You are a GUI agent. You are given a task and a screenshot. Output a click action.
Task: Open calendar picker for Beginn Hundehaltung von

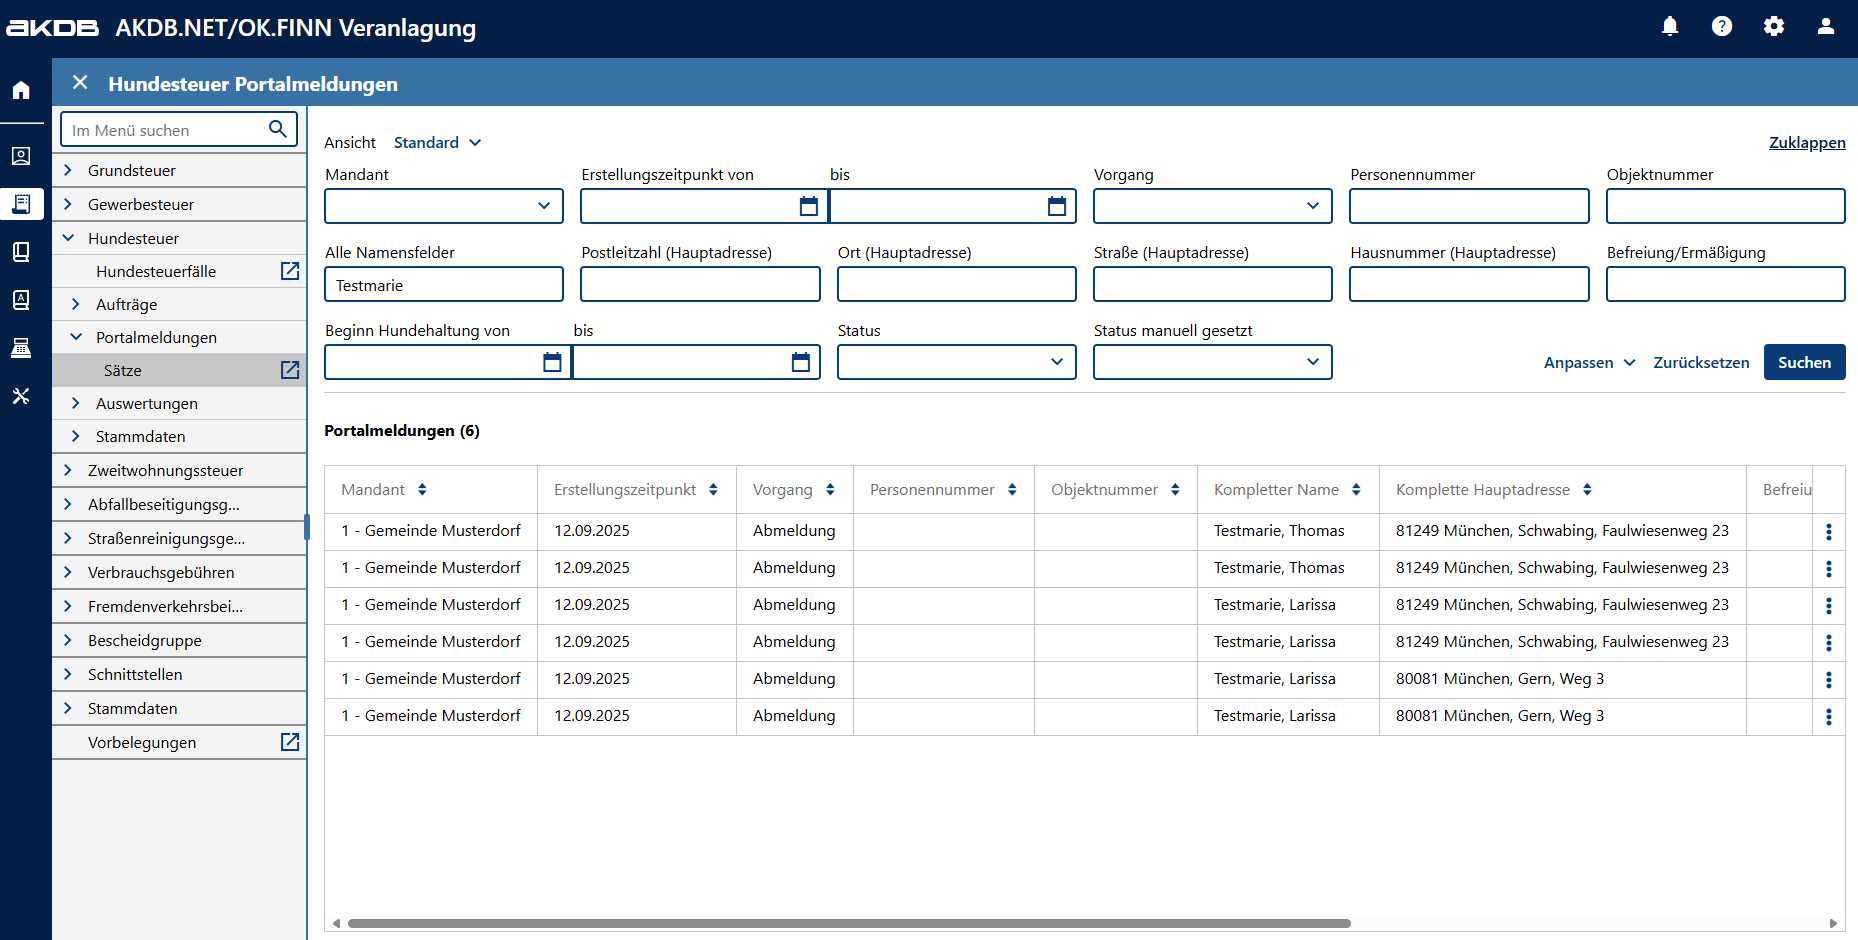(x=552, y=362)
